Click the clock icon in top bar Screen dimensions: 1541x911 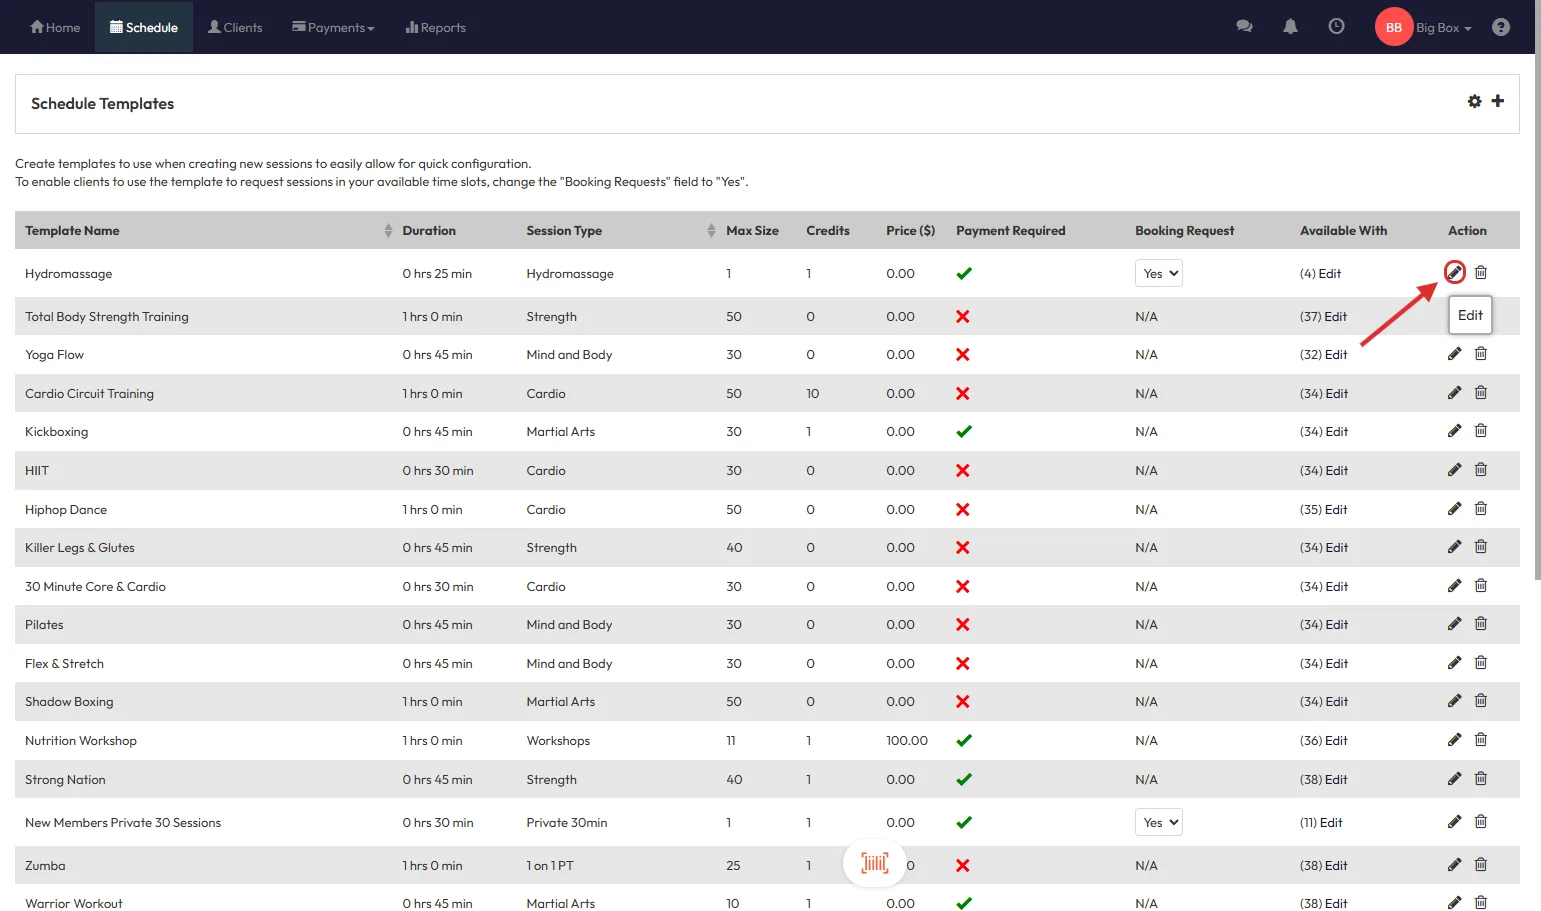(1336, 27)
